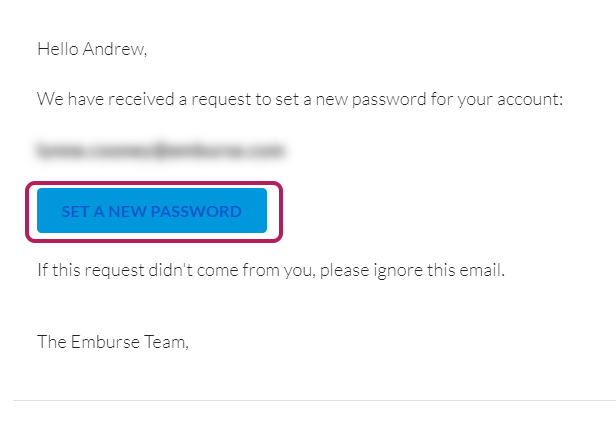Click the word "NEW" on the blue button
Viewport: 616px width, 424px height.
click(128, 211)
